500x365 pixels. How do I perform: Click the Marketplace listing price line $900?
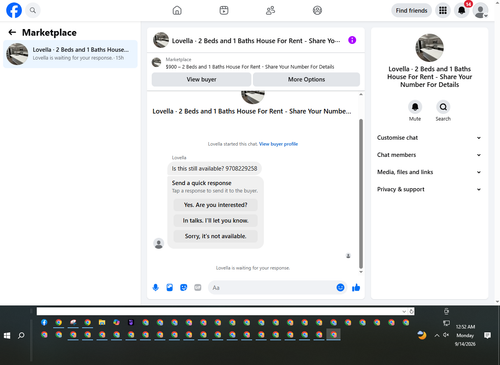click(x=250, y=67)
